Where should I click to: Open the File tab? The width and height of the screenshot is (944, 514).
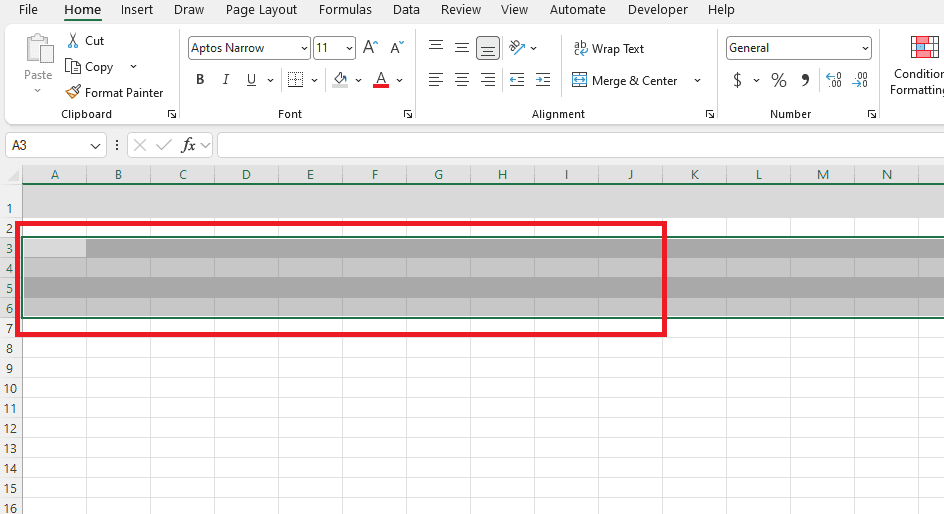click(x=28, y=10)
